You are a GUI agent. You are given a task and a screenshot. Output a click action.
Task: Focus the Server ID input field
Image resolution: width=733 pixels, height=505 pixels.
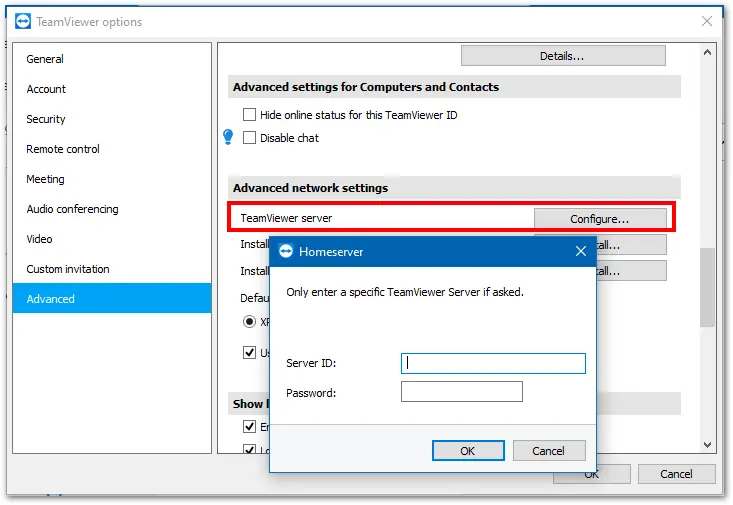(x=493, y=363)
